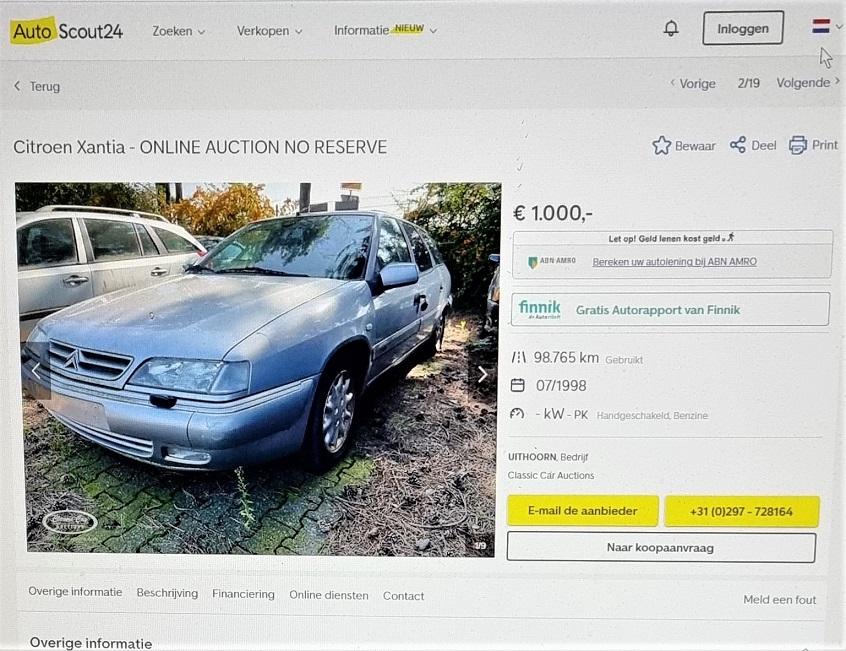Screen dimensions: 846x651
Task: Expand the Zoeken dropdown menu
Action: pyautogui.click(x=179, y=31)
